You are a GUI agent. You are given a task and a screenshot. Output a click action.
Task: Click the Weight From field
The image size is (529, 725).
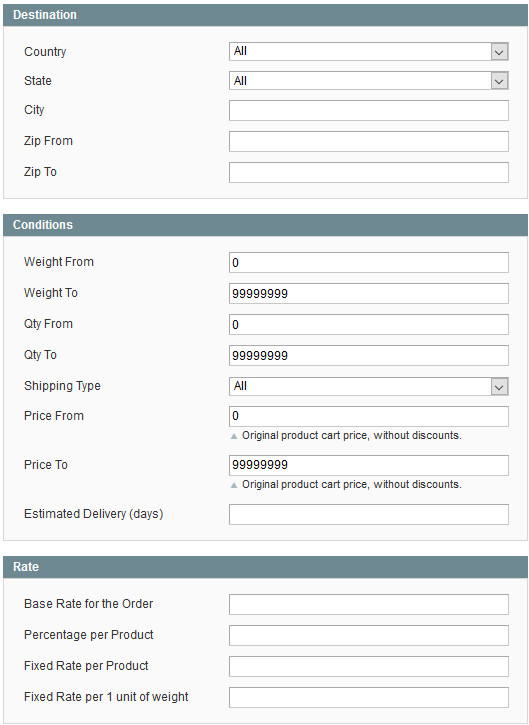point(369,263)
